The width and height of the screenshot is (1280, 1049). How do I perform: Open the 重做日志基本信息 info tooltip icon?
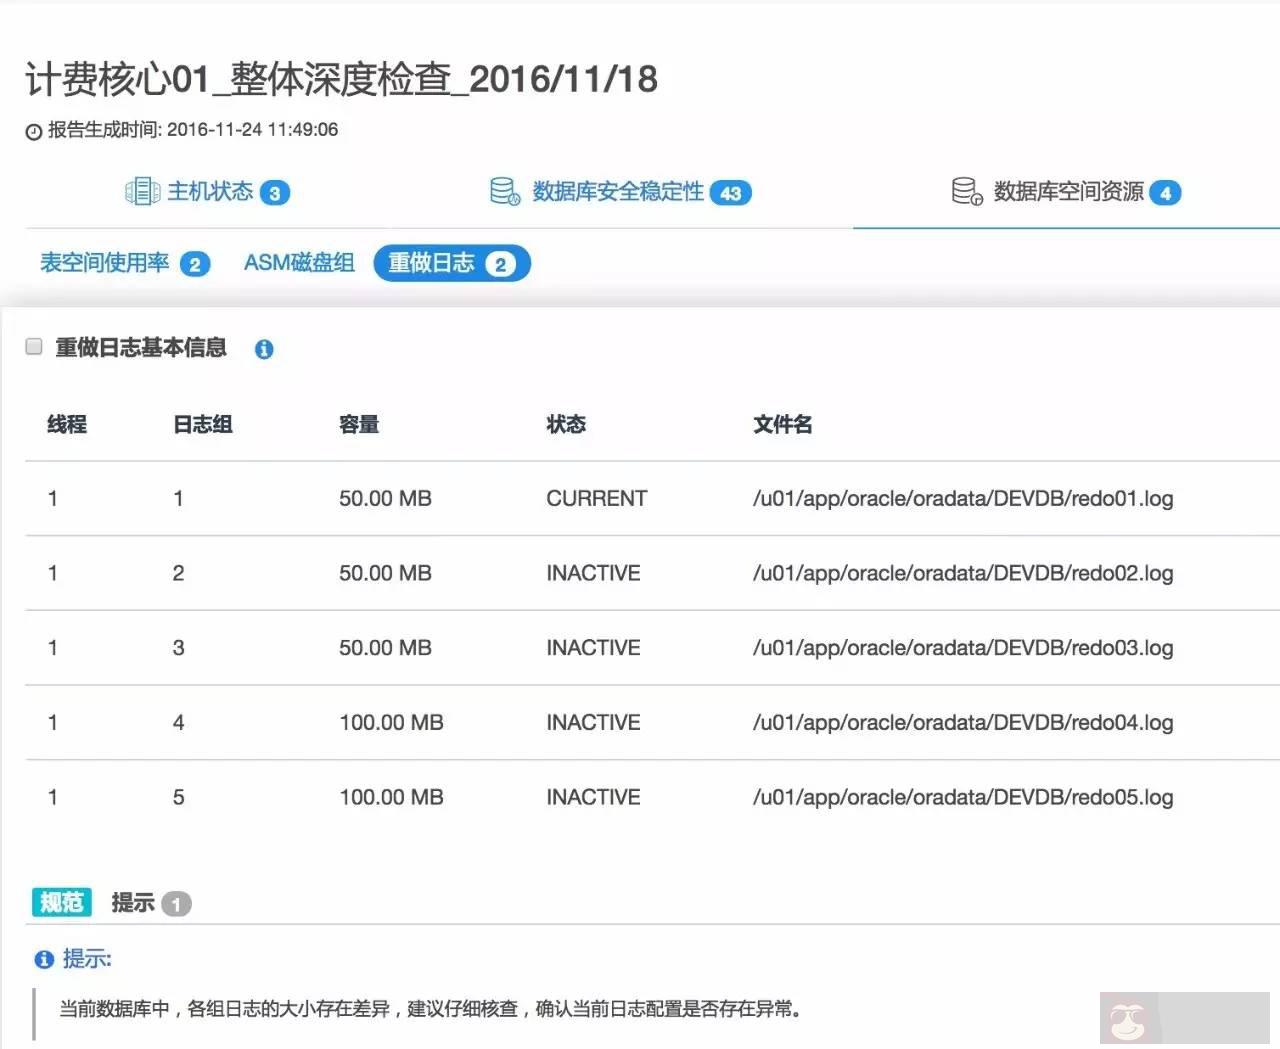click(x=264, y=349)
